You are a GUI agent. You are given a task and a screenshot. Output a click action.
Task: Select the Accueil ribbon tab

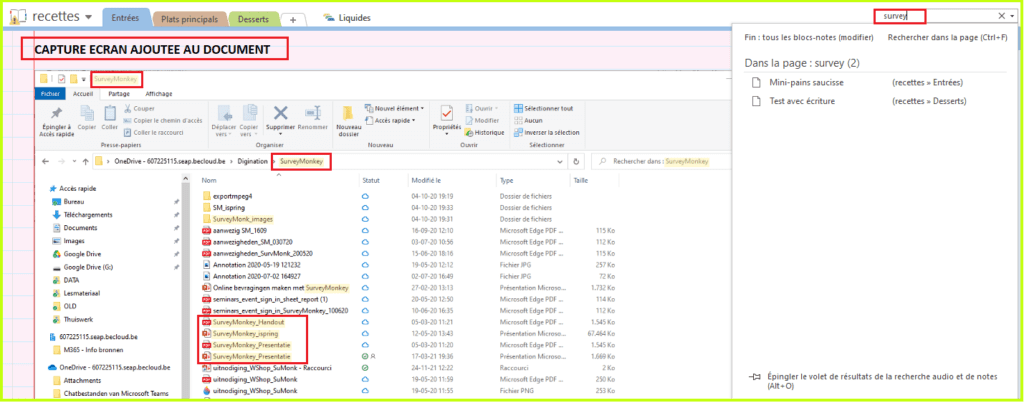(83, 93)
